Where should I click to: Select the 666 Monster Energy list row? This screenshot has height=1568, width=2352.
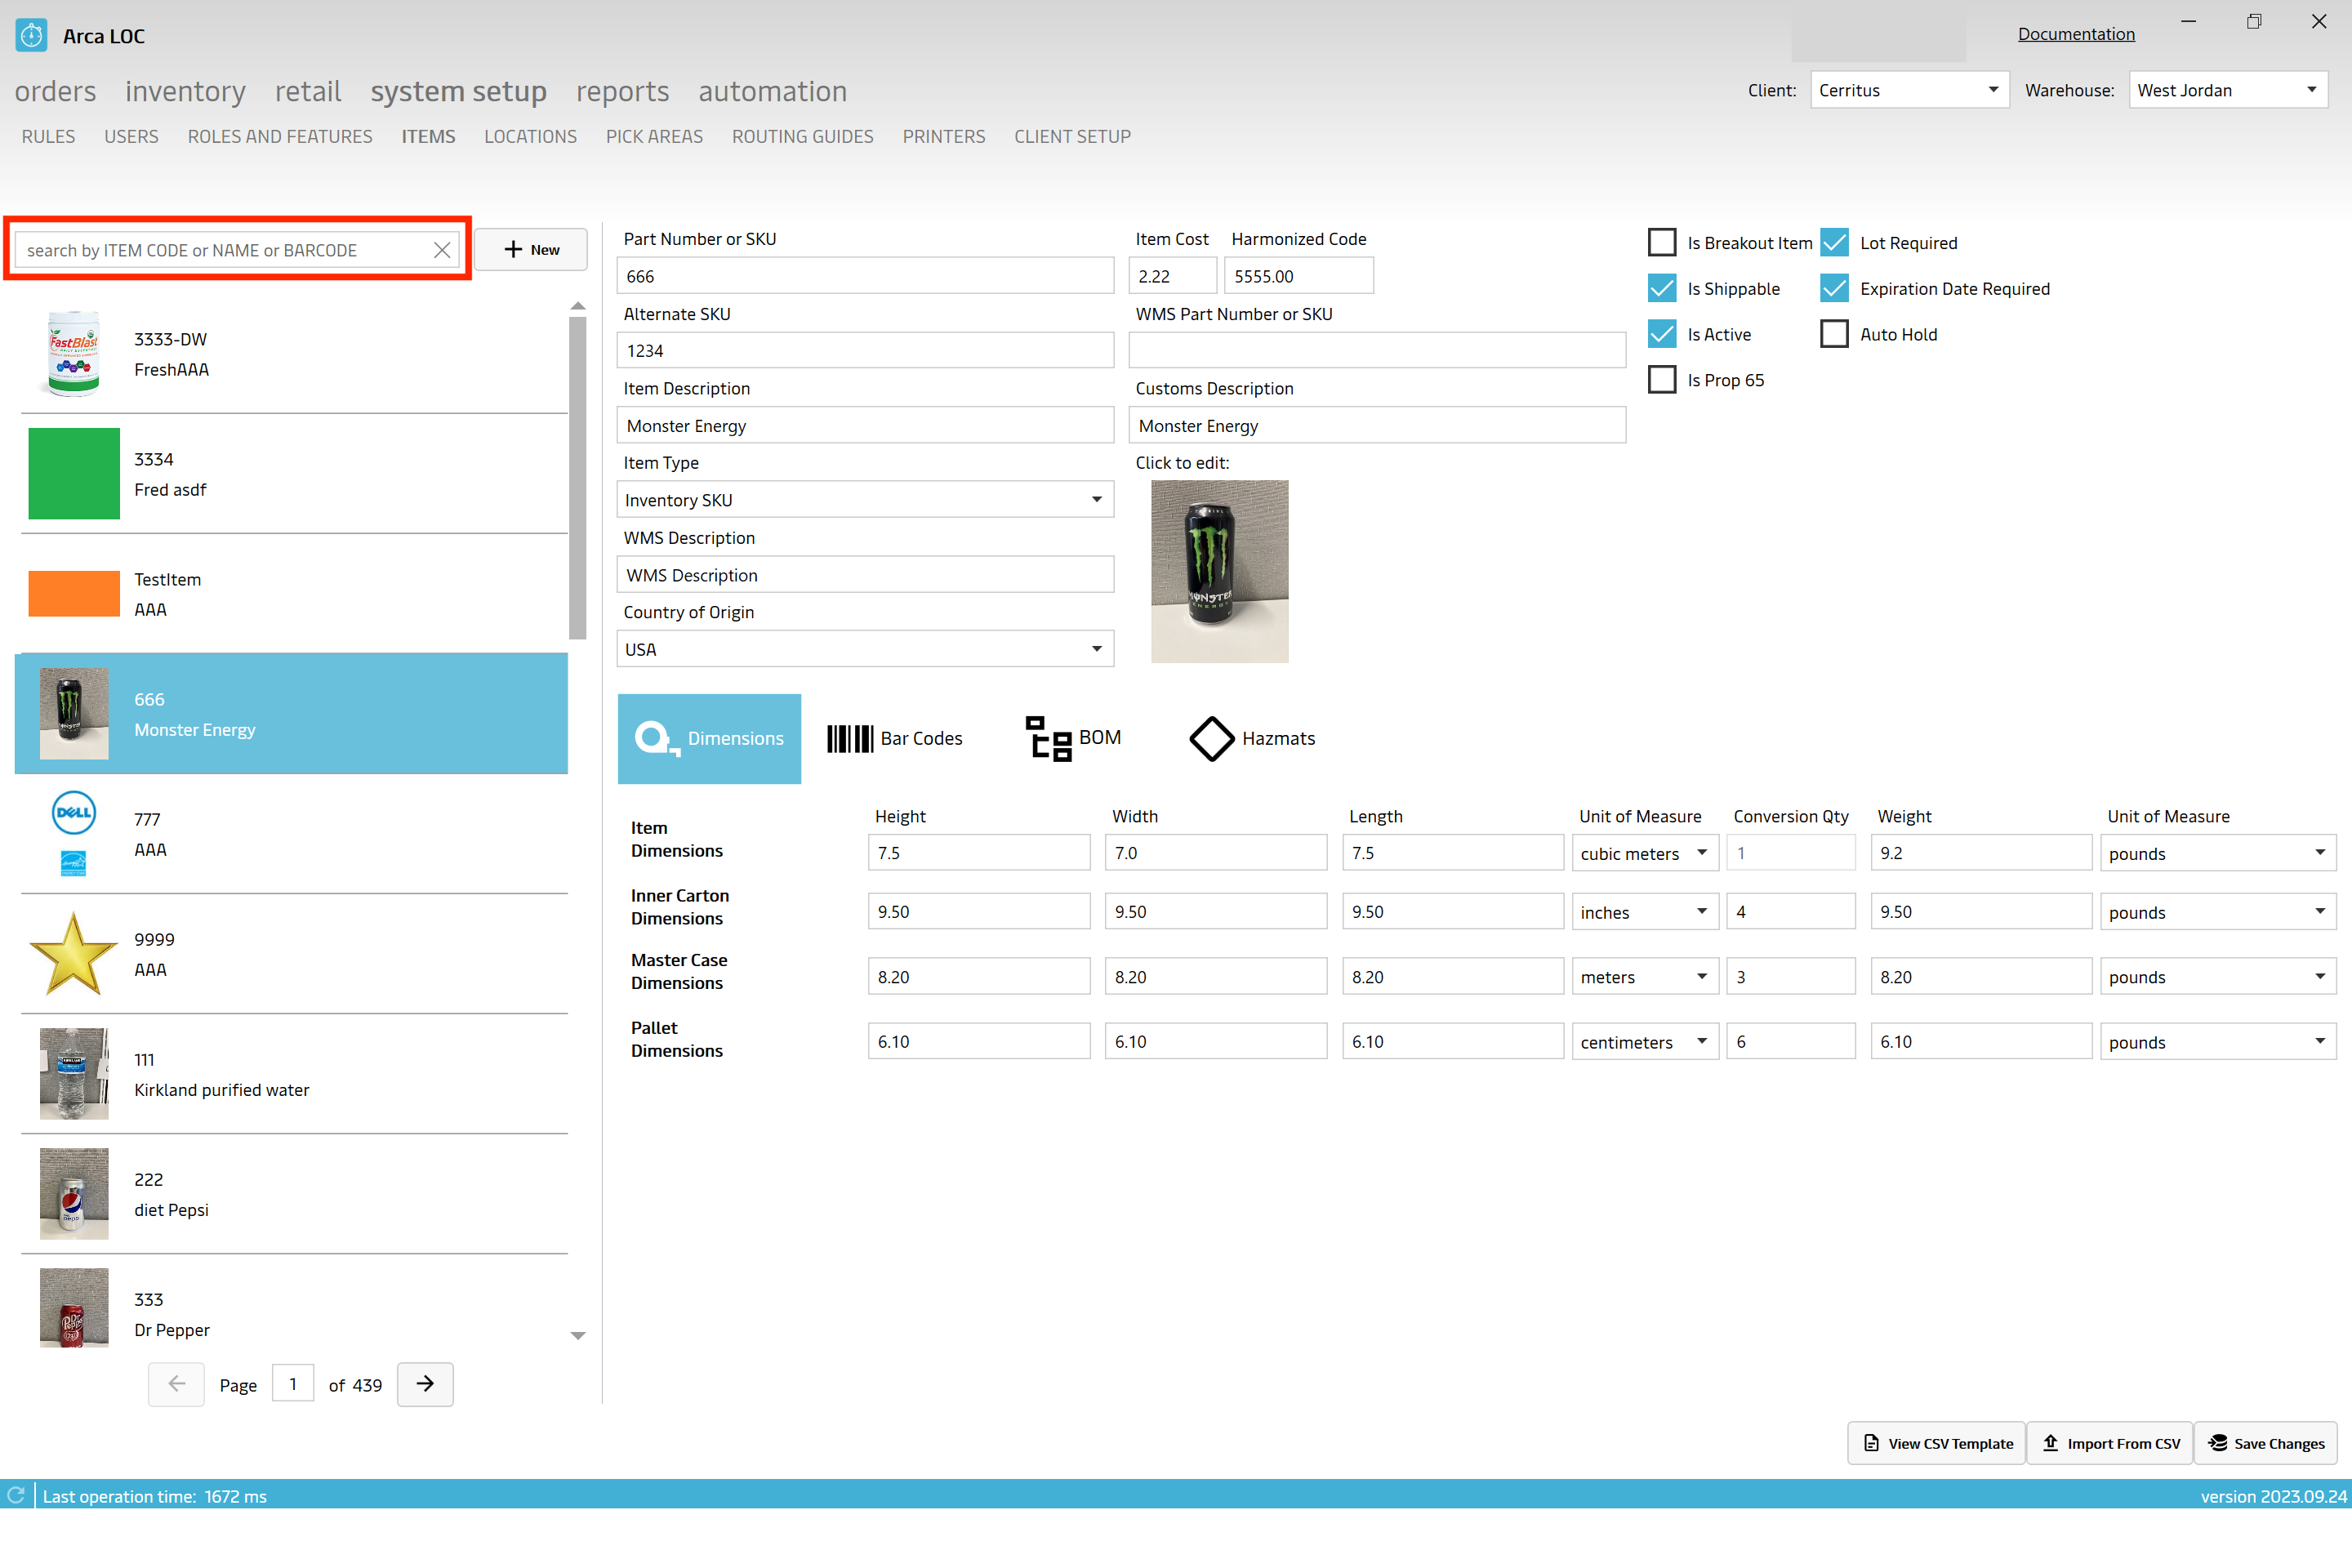point(291,714)
